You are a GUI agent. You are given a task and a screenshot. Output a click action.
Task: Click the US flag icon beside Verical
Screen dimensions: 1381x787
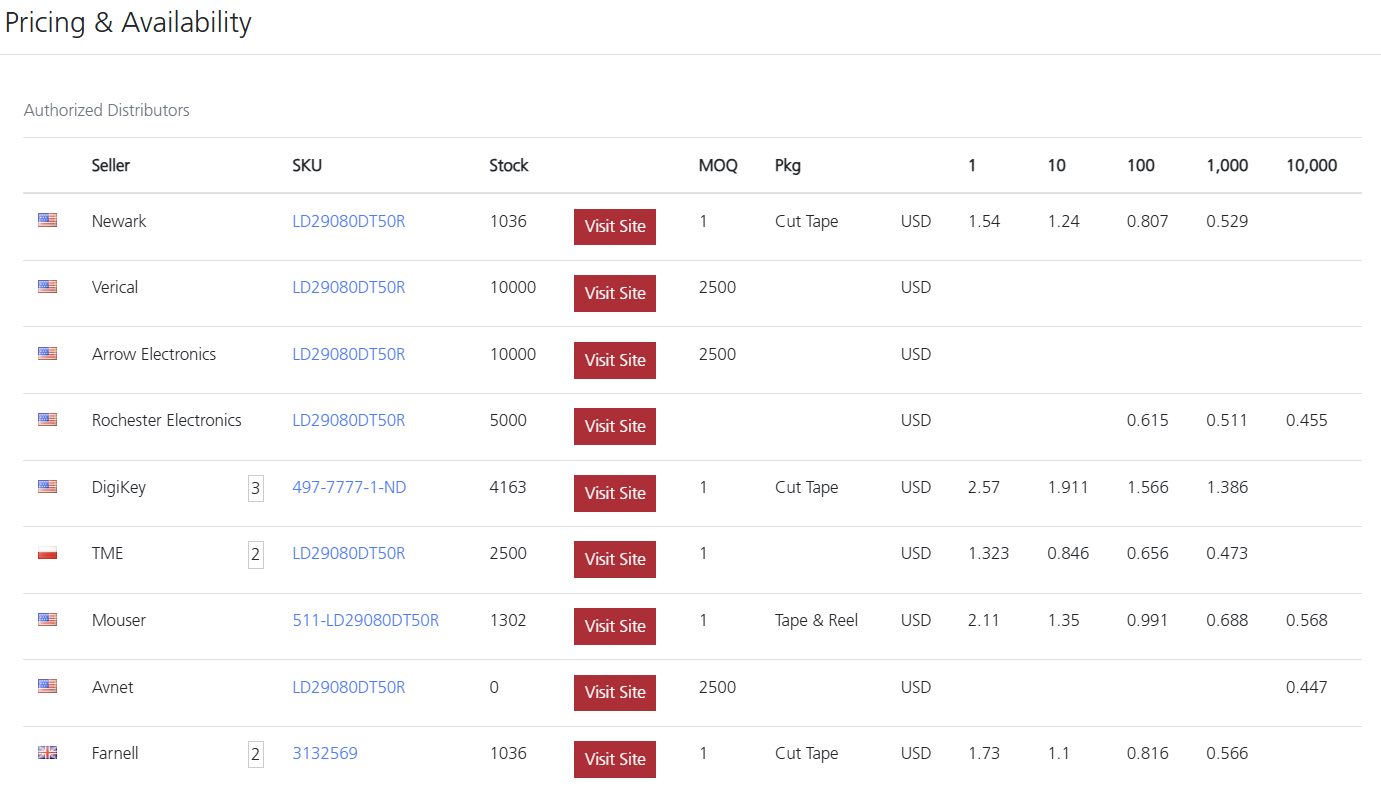pyautogui.click(x=47, y=287)
